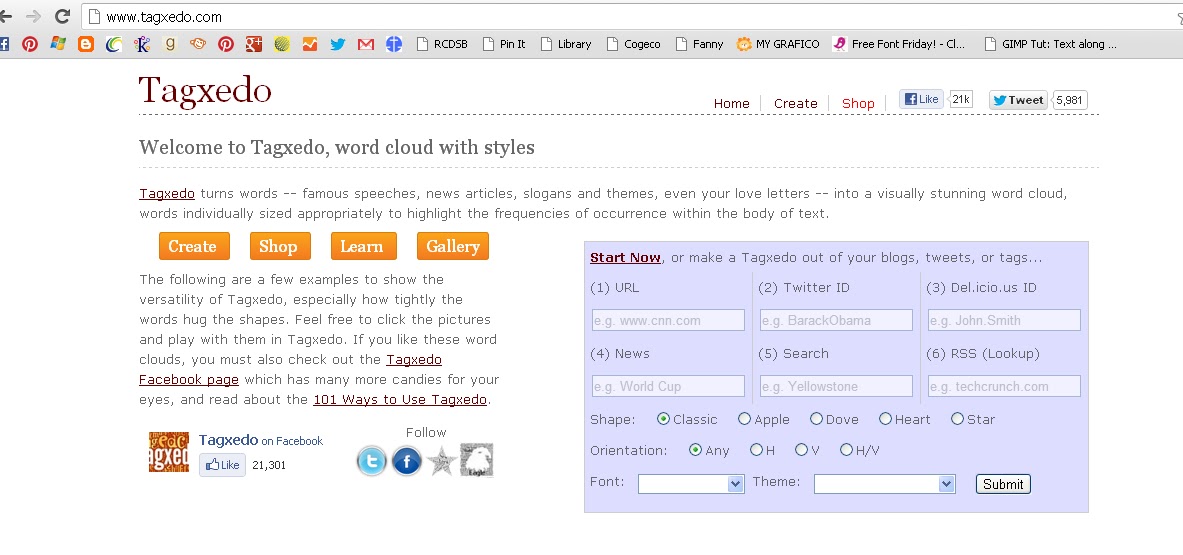Open the Pinterest bookmark beside Google+
This screenshot has height=555, width=1183.
(226, 44)
